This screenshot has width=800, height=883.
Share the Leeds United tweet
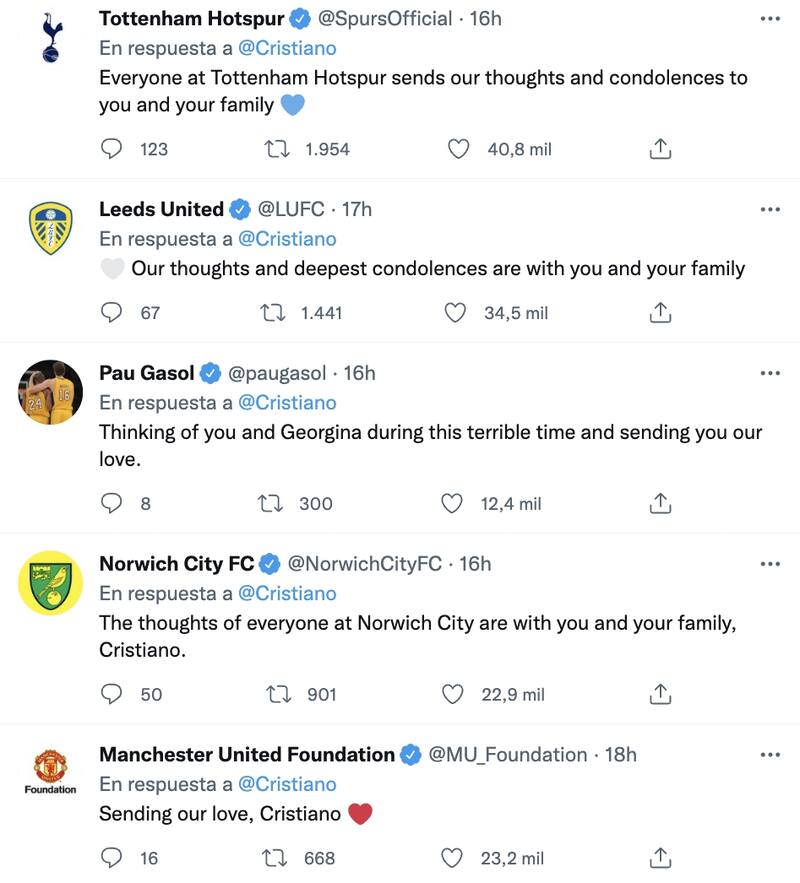(x=660, y=313)
